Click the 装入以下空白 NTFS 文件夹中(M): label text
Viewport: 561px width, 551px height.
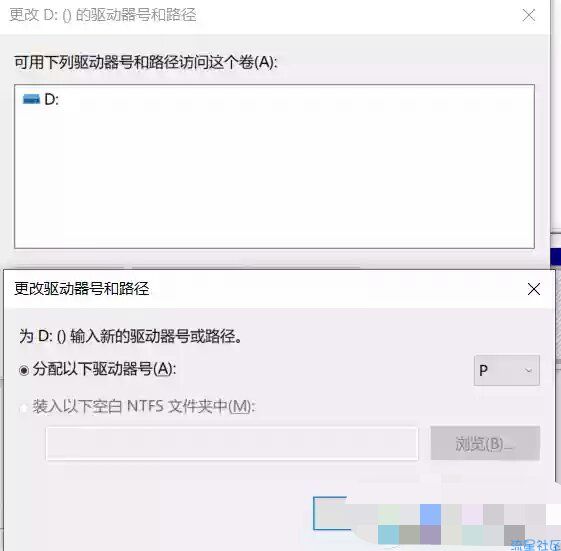click(144, 406)
